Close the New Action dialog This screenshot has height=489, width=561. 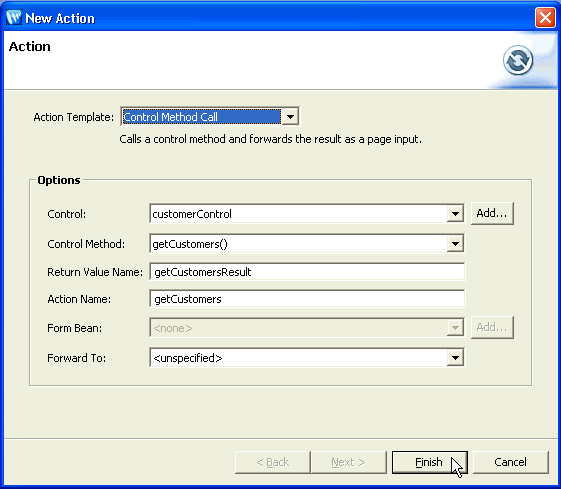coord(545,17)
